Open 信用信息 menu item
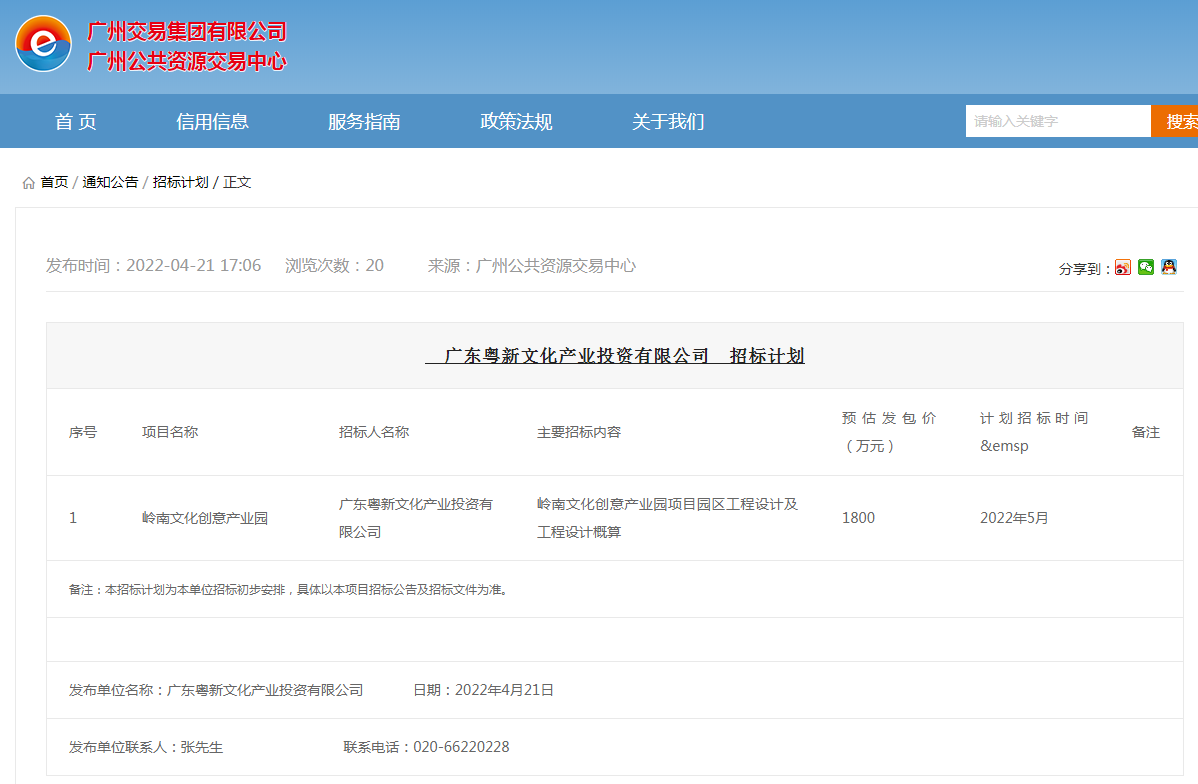 pyautogui.click(x=212, y=121)
